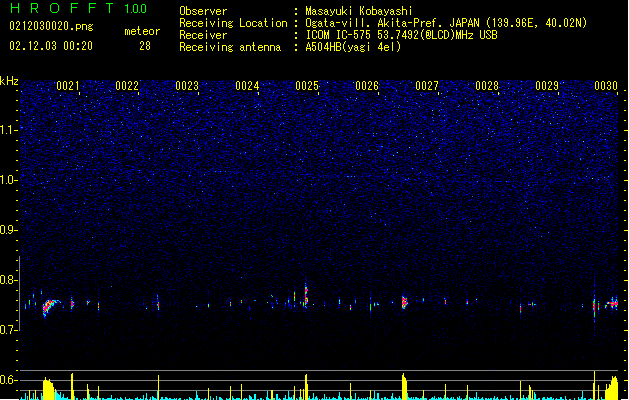Viewport: 629px width, 400px height.
Task: Click the bright meteor echo before 0027
Action: [x=404, y=302]
